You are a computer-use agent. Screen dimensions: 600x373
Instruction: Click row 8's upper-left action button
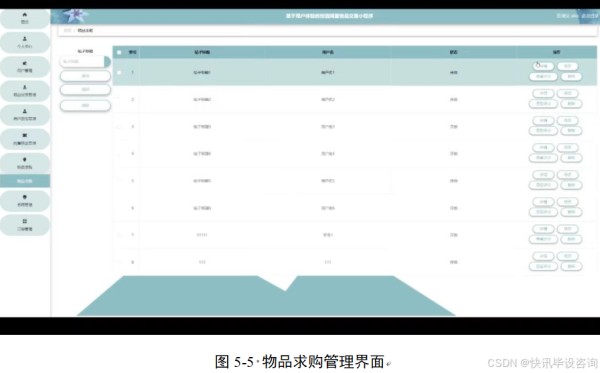pos(543,256)
